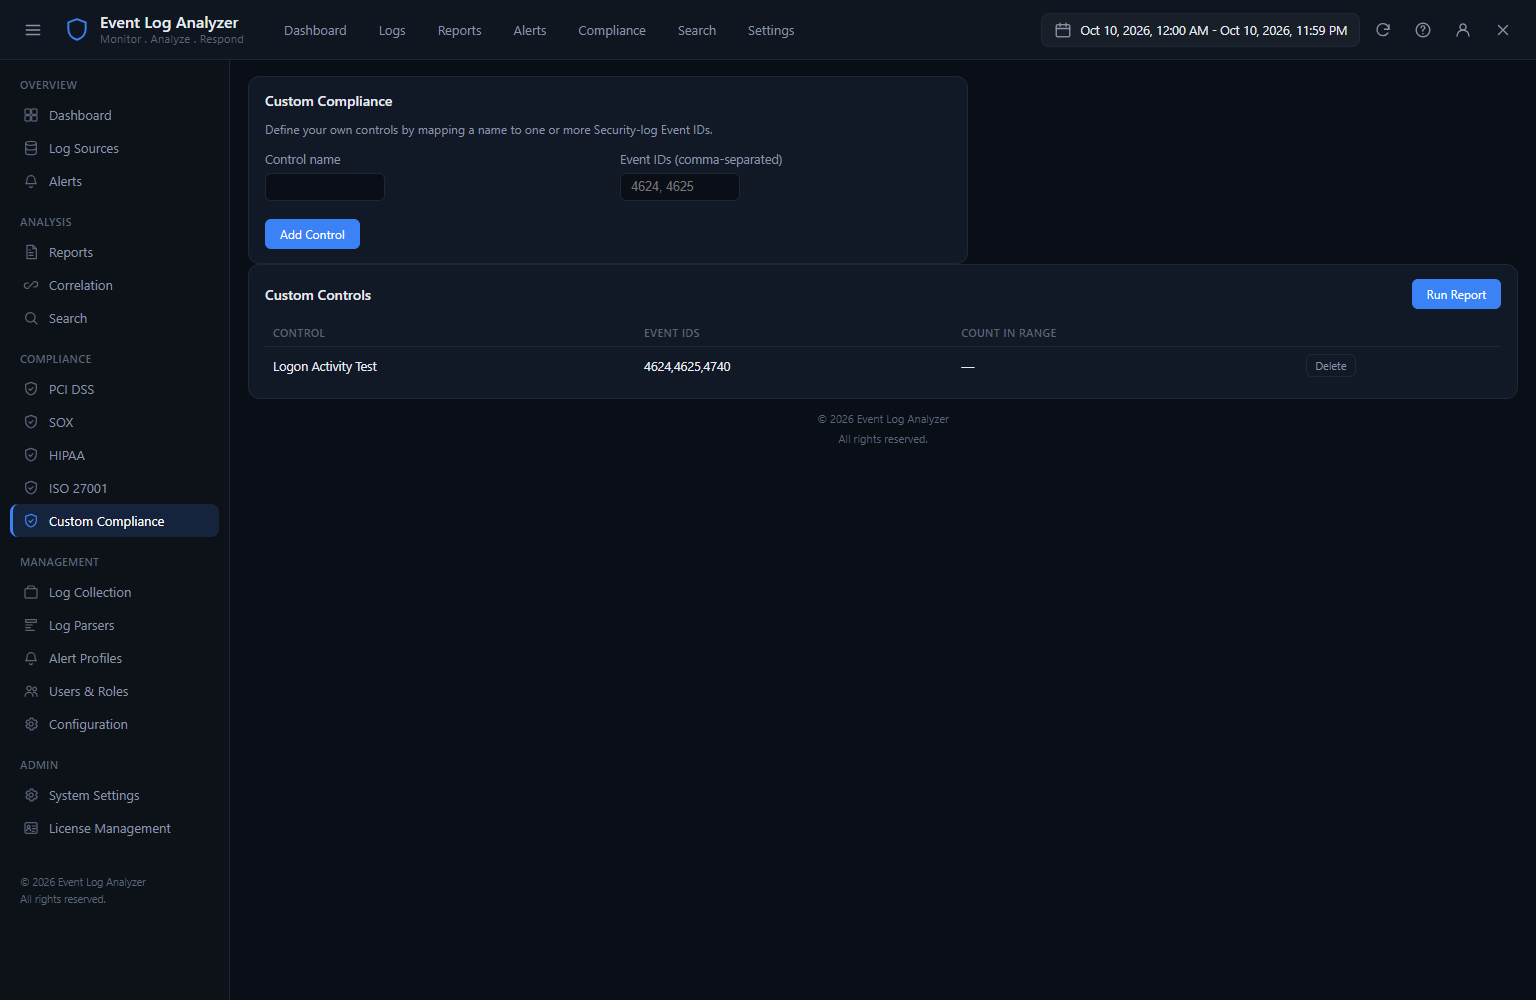Focus the Control name input field
The height and width of the screenshot is (1000, 1536).
(325, 187)
